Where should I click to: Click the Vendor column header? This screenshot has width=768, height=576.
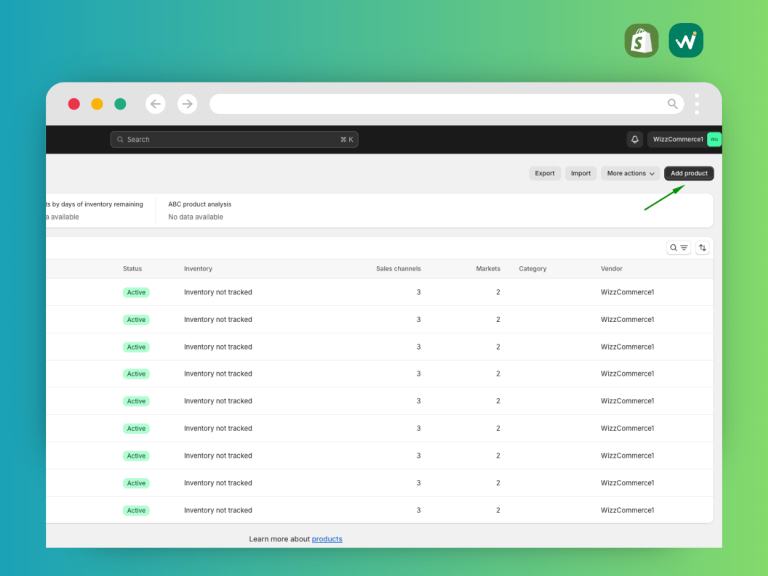(x=611, y=268)
